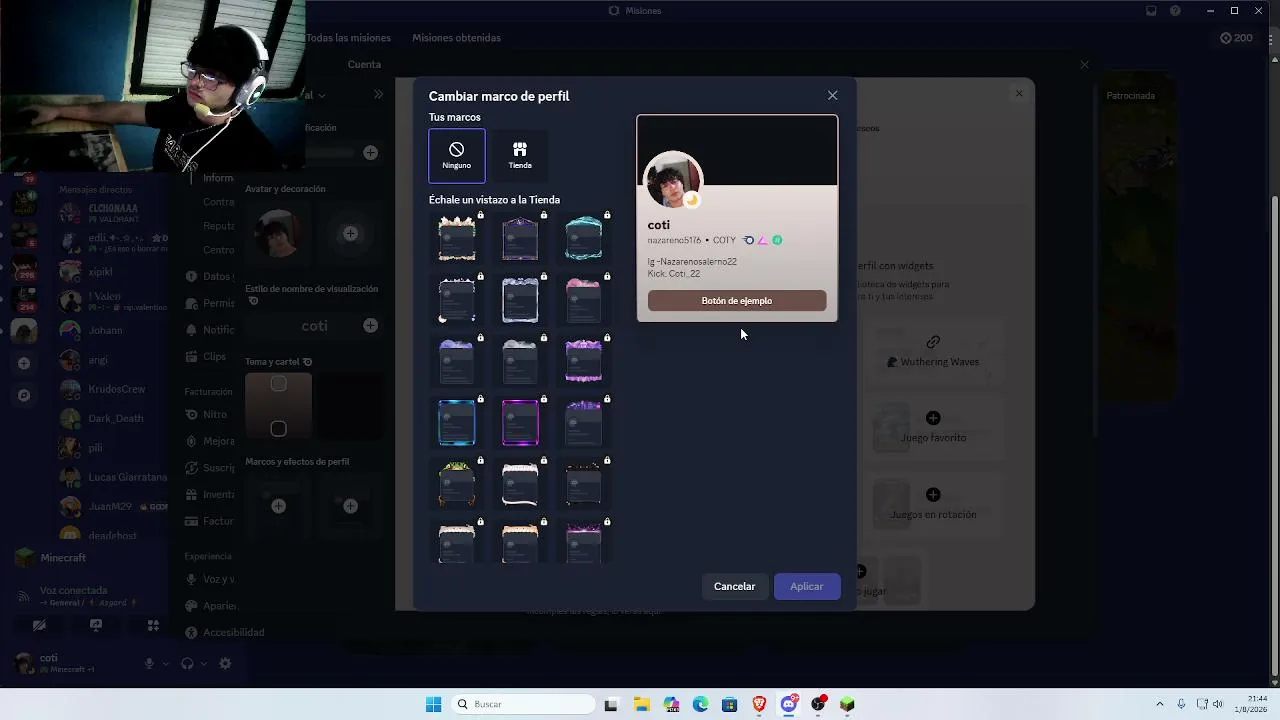The width and height of the screenshot is (1280, 720).
Task: Open the Wuthering Waves widget card
Action: pyautogui.click(x=933, y=352)
